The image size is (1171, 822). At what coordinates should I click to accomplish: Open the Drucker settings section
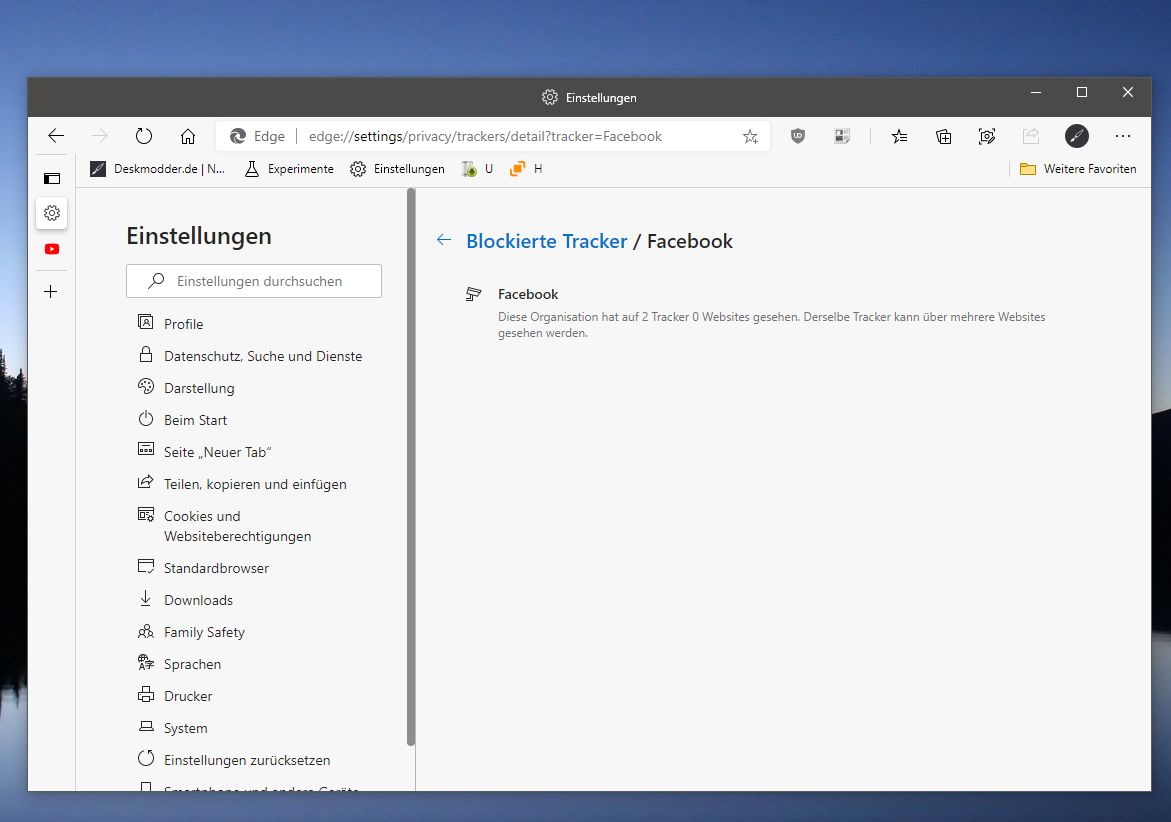pos(188,697)
